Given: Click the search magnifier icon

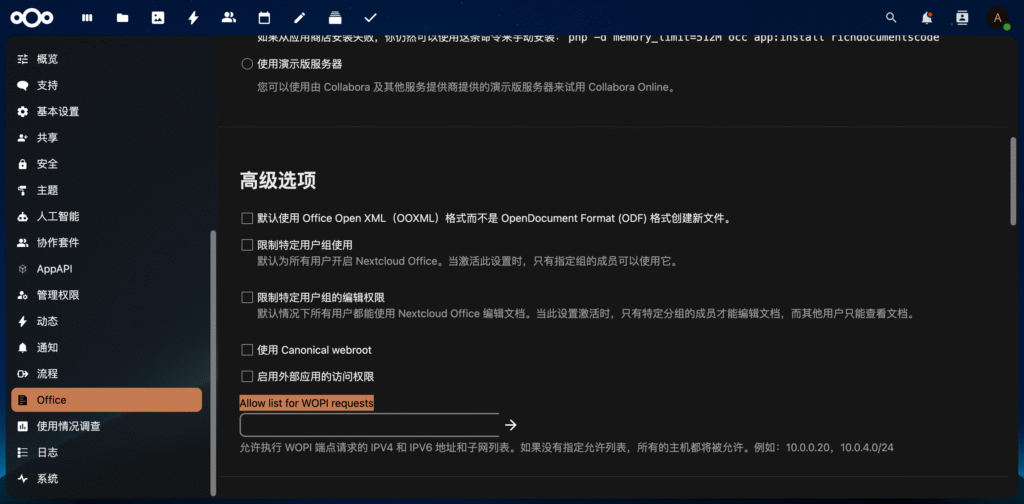Looking at the screenshot, I should [892, 17].
